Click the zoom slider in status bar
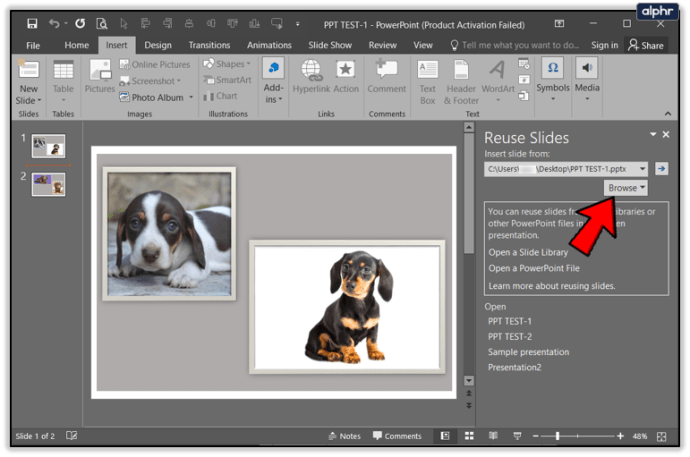 [x=557, y=436]
